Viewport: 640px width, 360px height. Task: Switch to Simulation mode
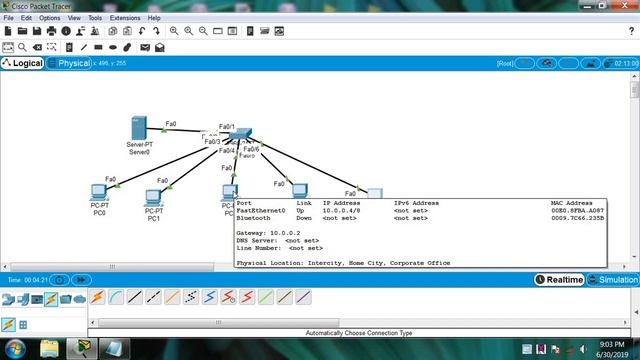pos(613,280)
